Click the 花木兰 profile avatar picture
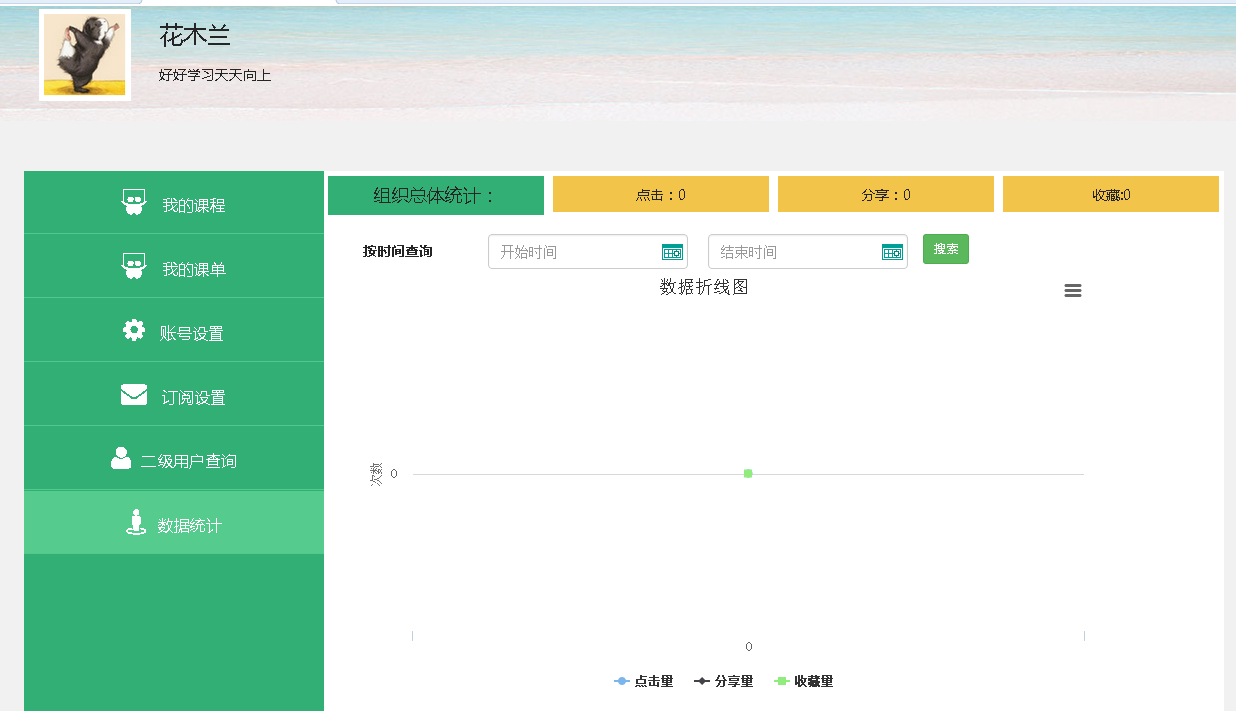The height and width of the screenshot is (711, 1236). pyautogui.click(x=84, y=54)
